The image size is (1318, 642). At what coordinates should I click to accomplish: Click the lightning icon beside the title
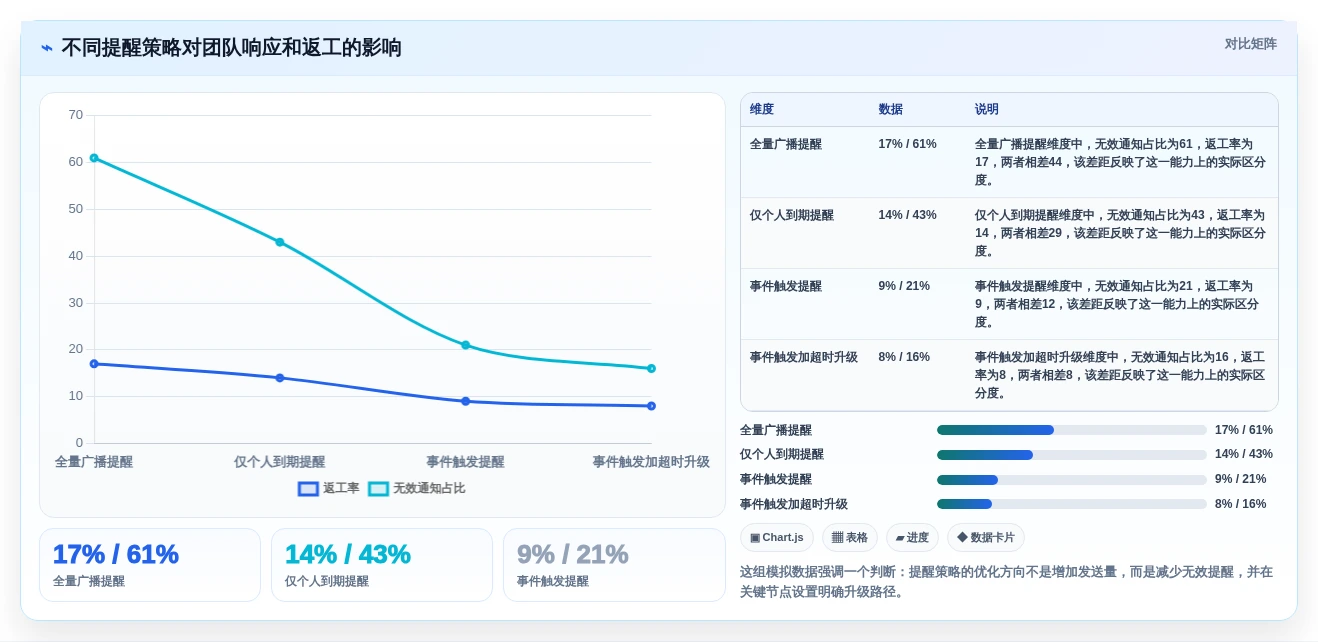pyautogui.click(x=47, y=48)
